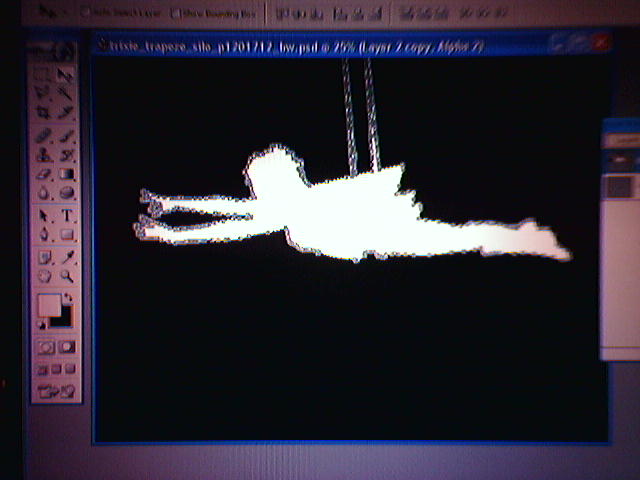Click the background color swatch
Screen dimensions: 640x480
[x=61, y=317]
